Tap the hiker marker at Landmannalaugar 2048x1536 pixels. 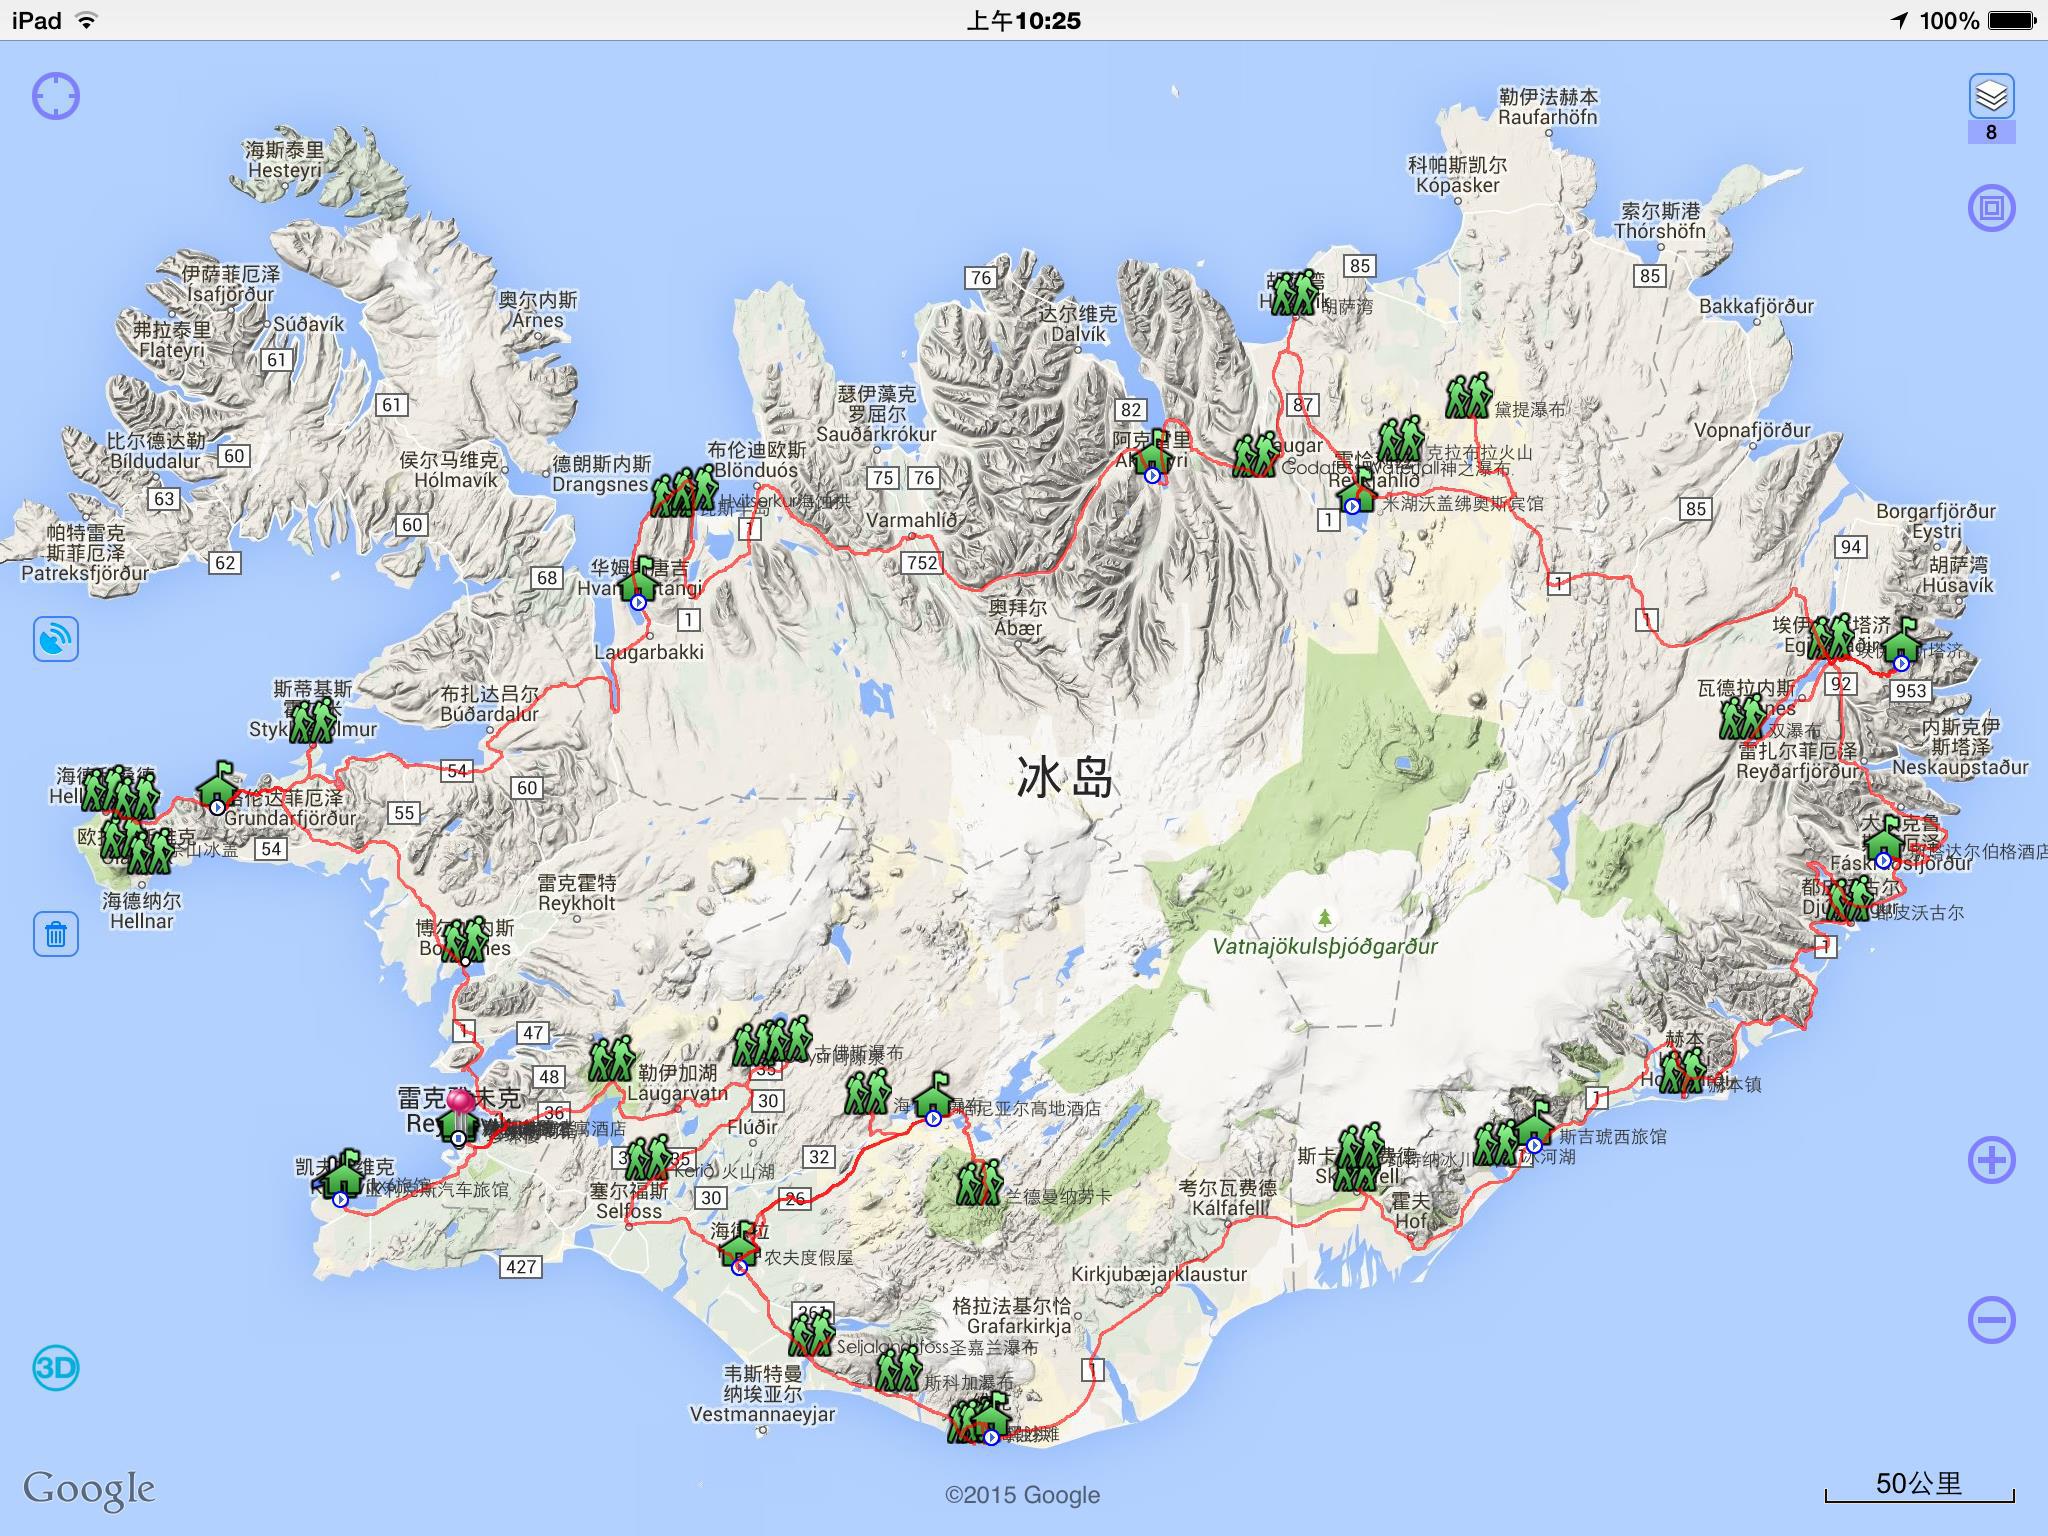click(978, 1182)
